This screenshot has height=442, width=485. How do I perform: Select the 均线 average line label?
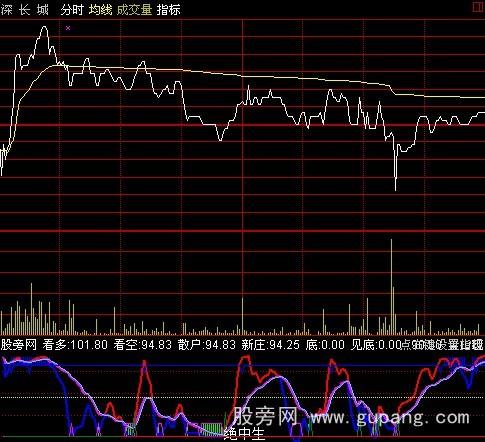(x=100, y=10)
